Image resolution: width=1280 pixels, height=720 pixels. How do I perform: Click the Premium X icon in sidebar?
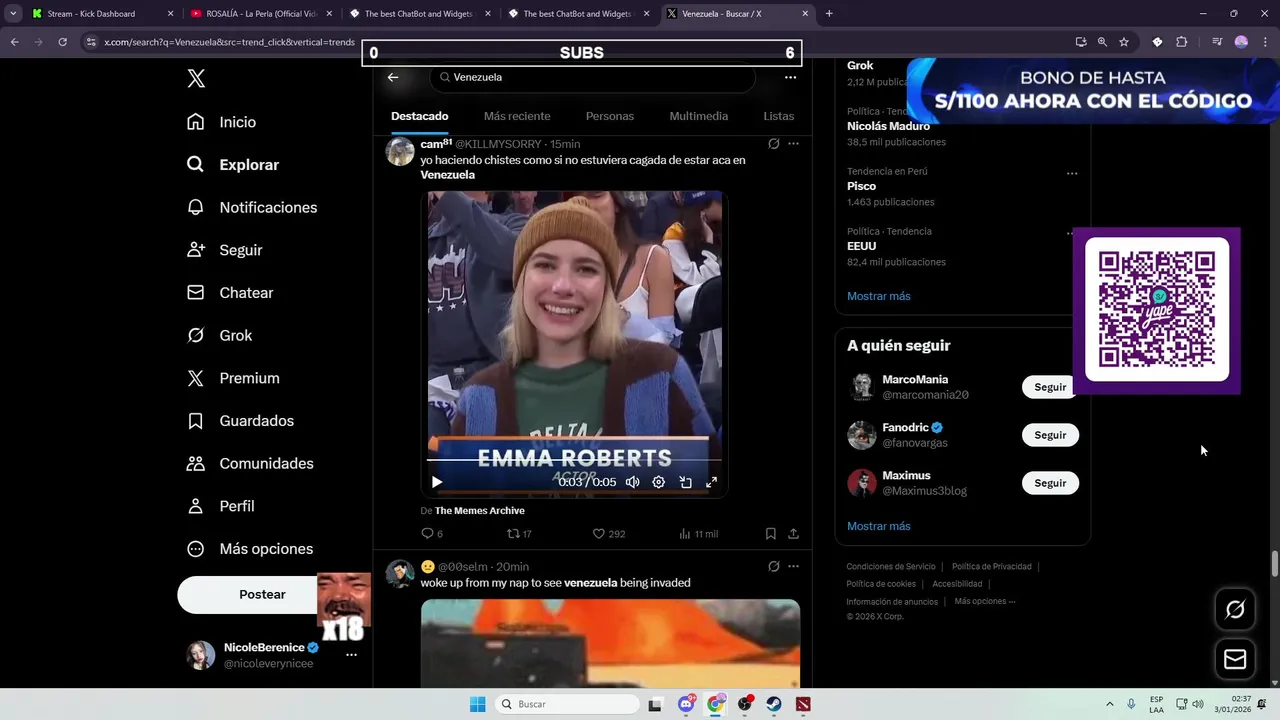tap(196, 378)
